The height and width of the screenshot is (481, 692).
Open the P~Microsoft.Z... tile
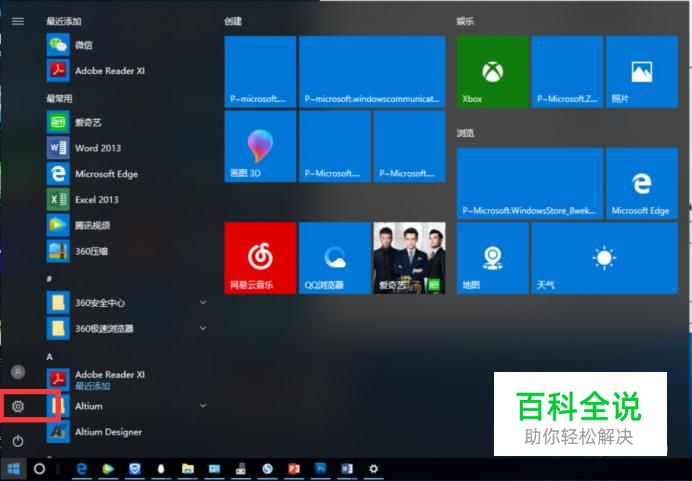pos(567,72)
